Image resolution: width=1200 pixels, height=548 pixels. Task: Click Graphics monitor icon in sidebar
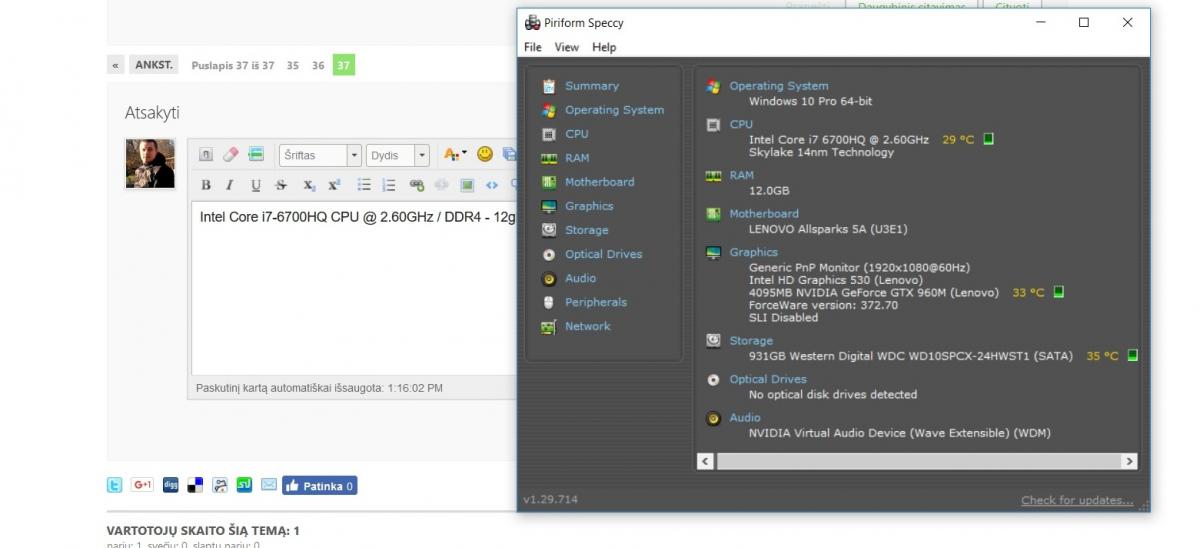(x=548, y=206)
